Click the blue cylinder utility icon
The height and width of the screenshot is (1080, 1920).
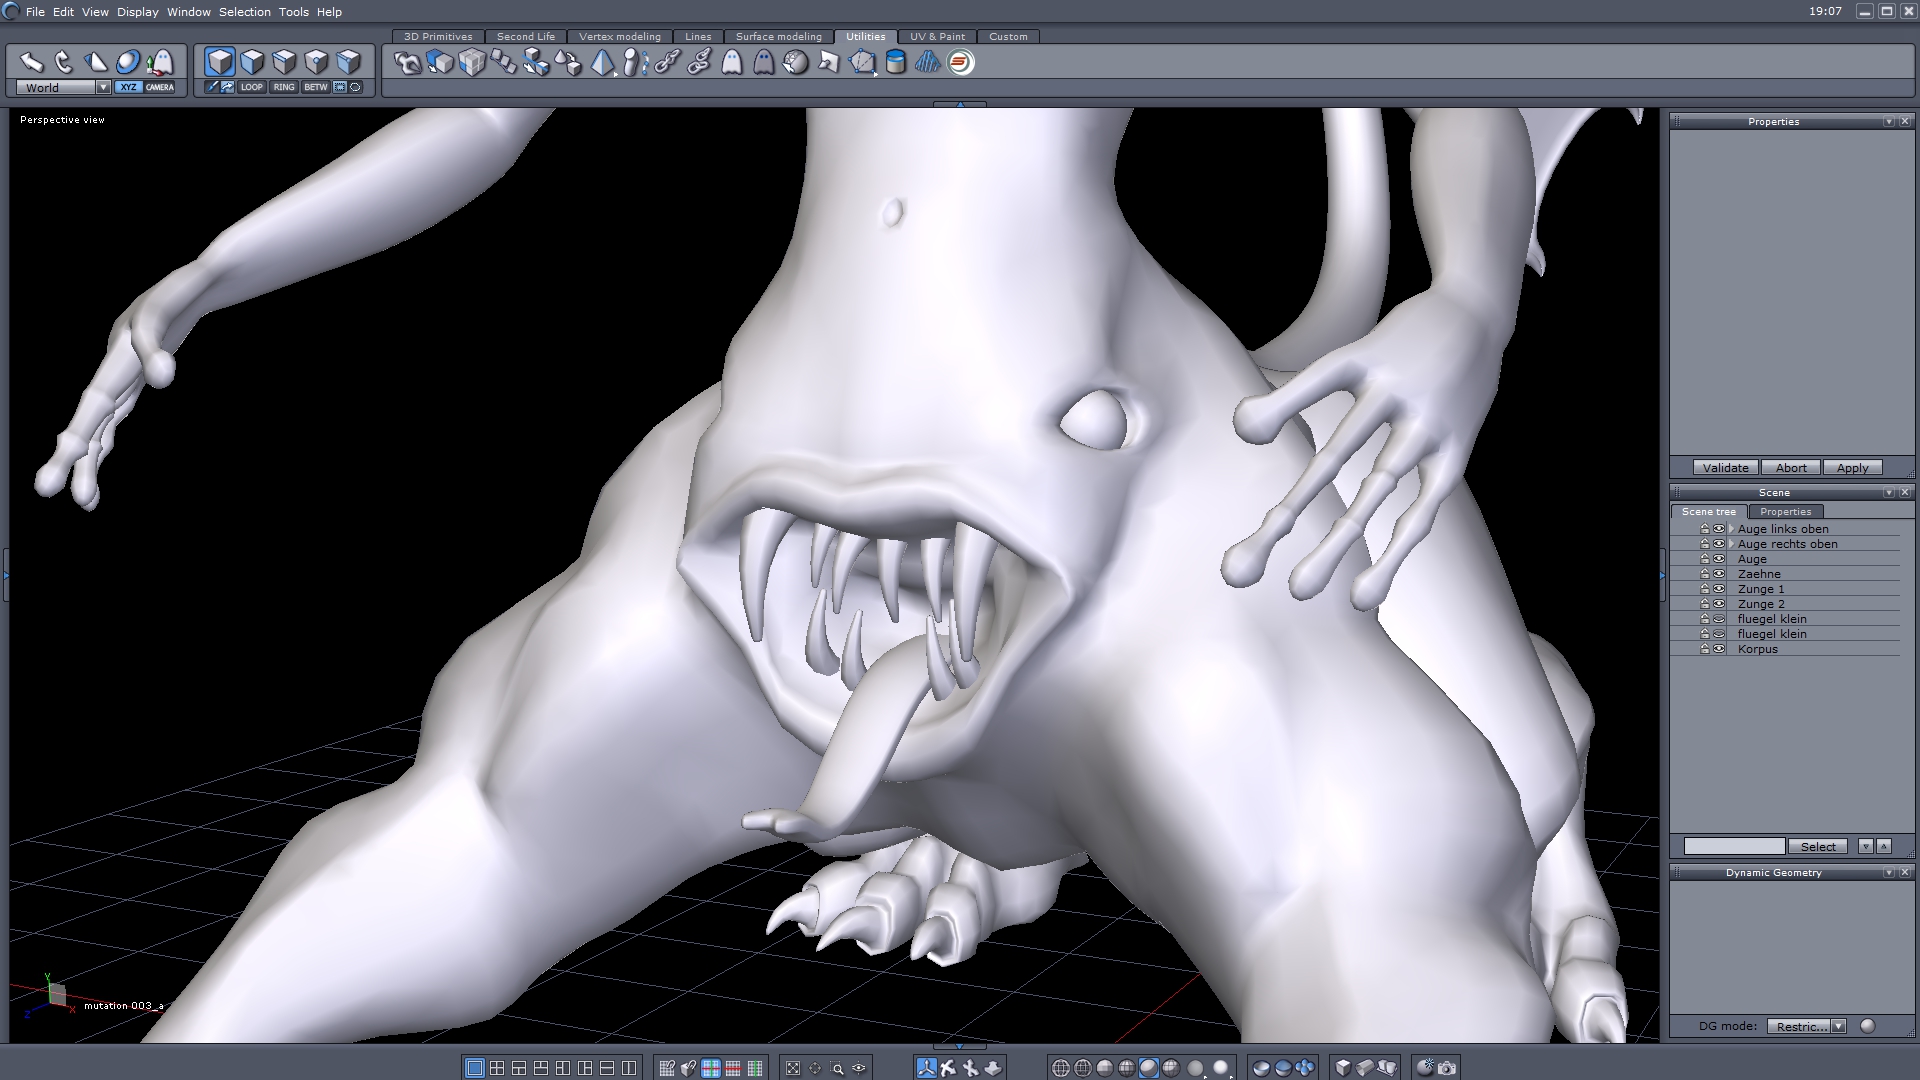click(x=896, y=62)
